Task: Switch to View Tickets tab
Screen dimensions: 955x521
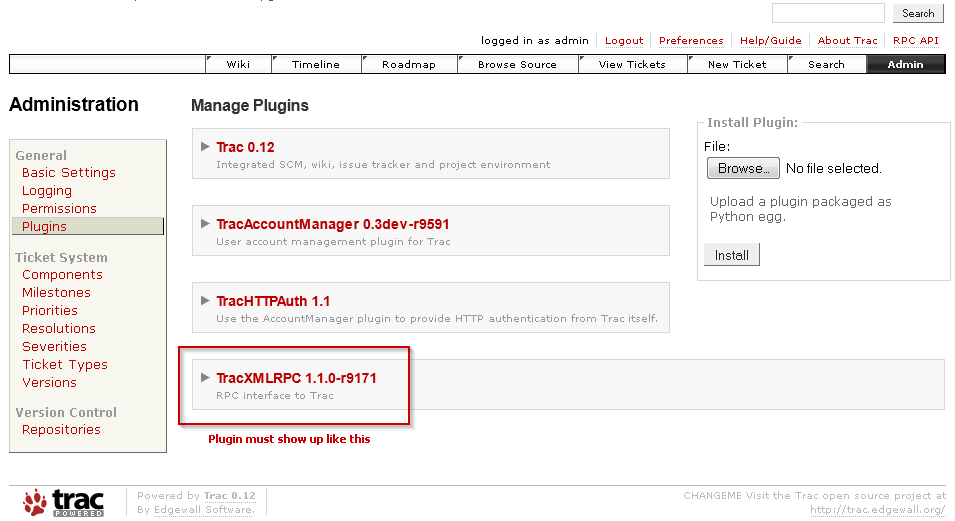Action: point(632,64)
